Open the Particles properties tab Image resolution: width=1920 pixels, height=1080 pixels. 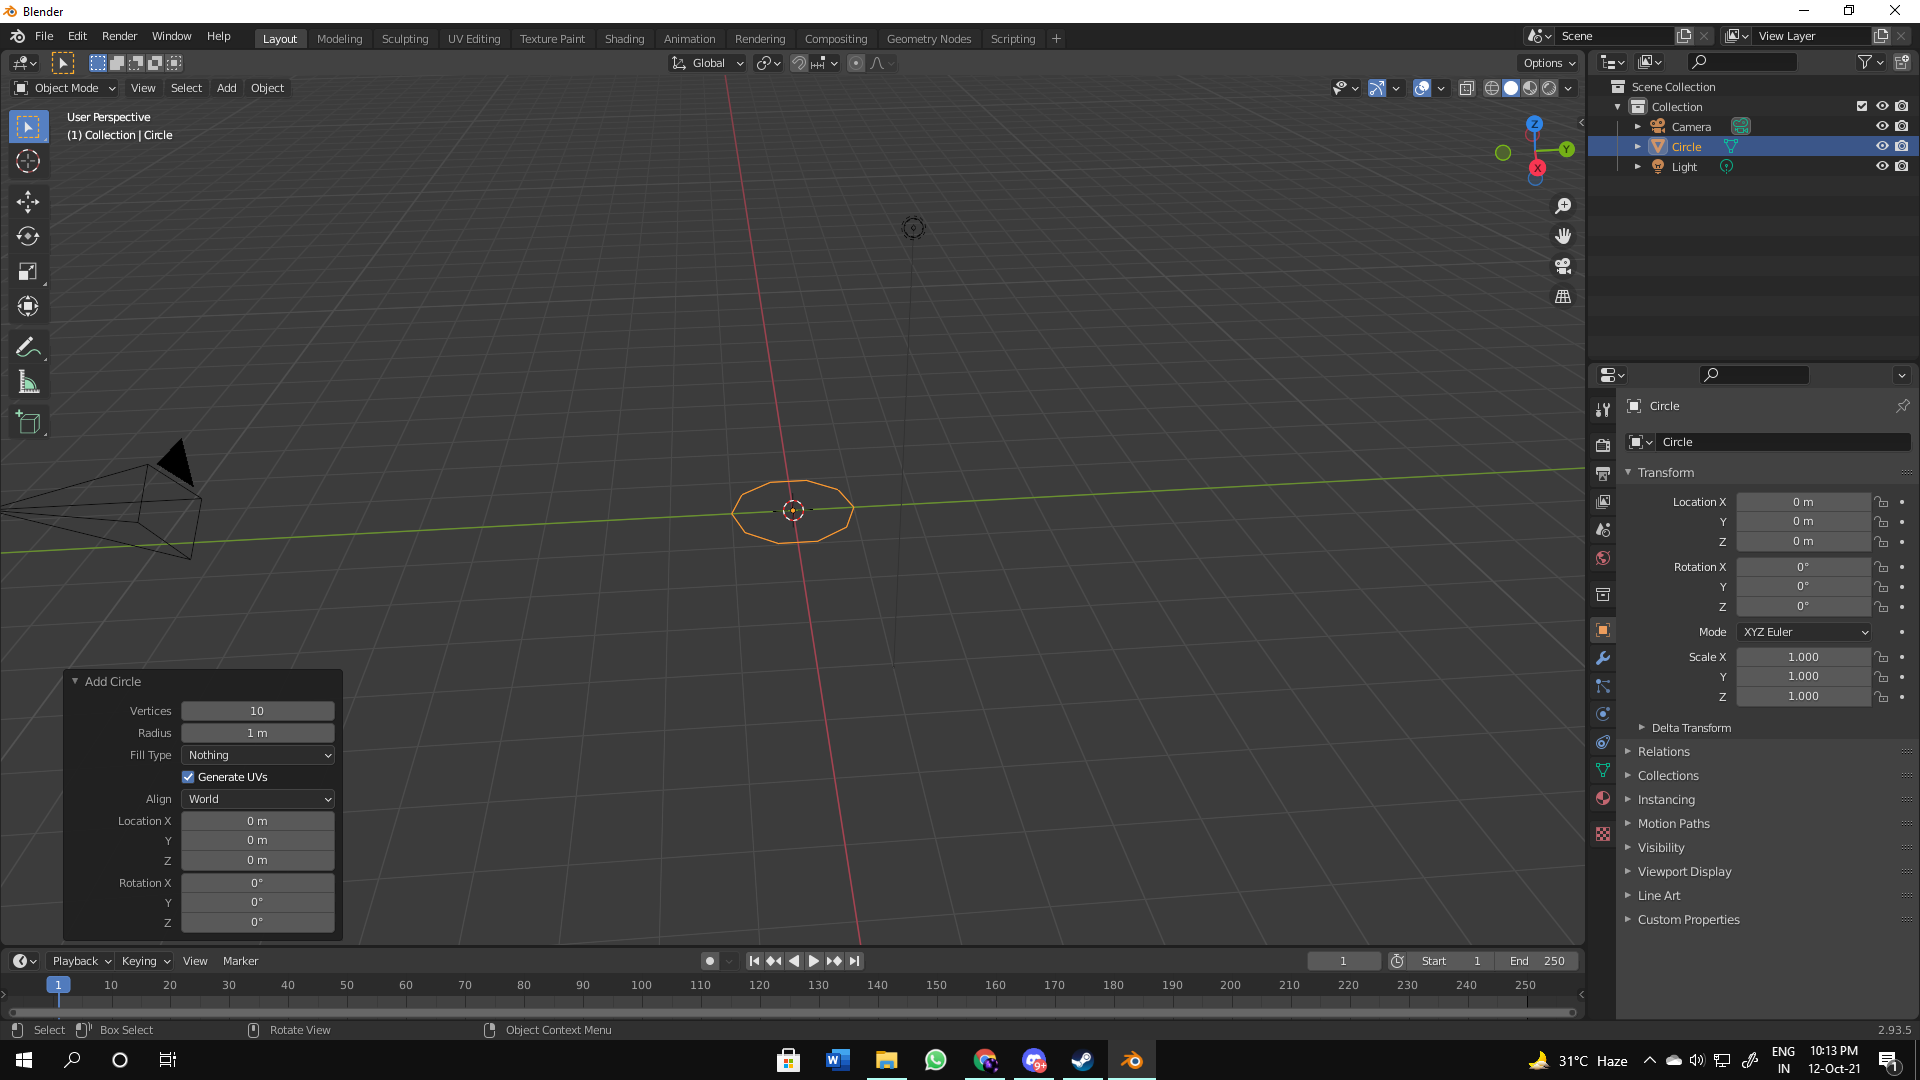tap(1603, 686)
